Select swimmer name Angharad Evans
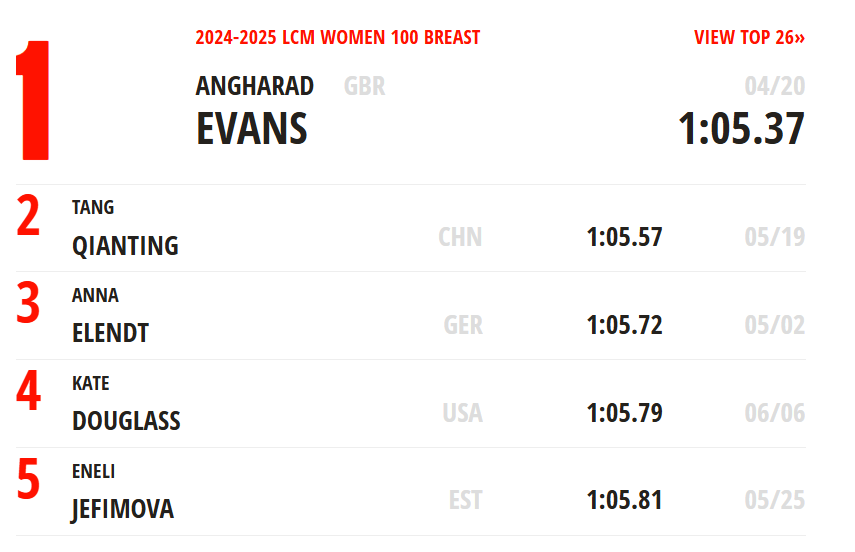 pyautogui.click(x=255, y=109)
